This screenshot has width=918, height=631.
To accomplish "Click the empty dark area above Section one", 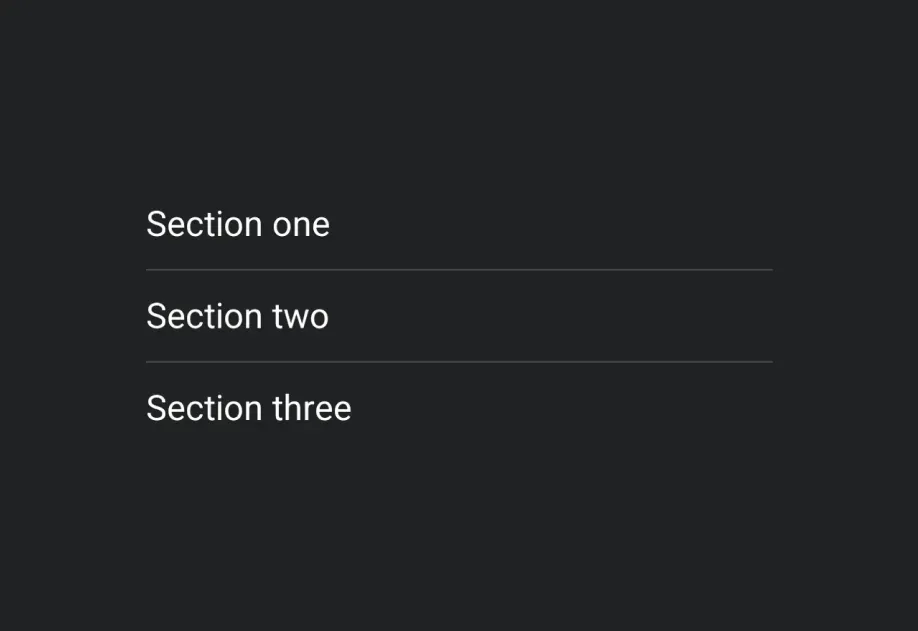I will click(x=459, y=88).
